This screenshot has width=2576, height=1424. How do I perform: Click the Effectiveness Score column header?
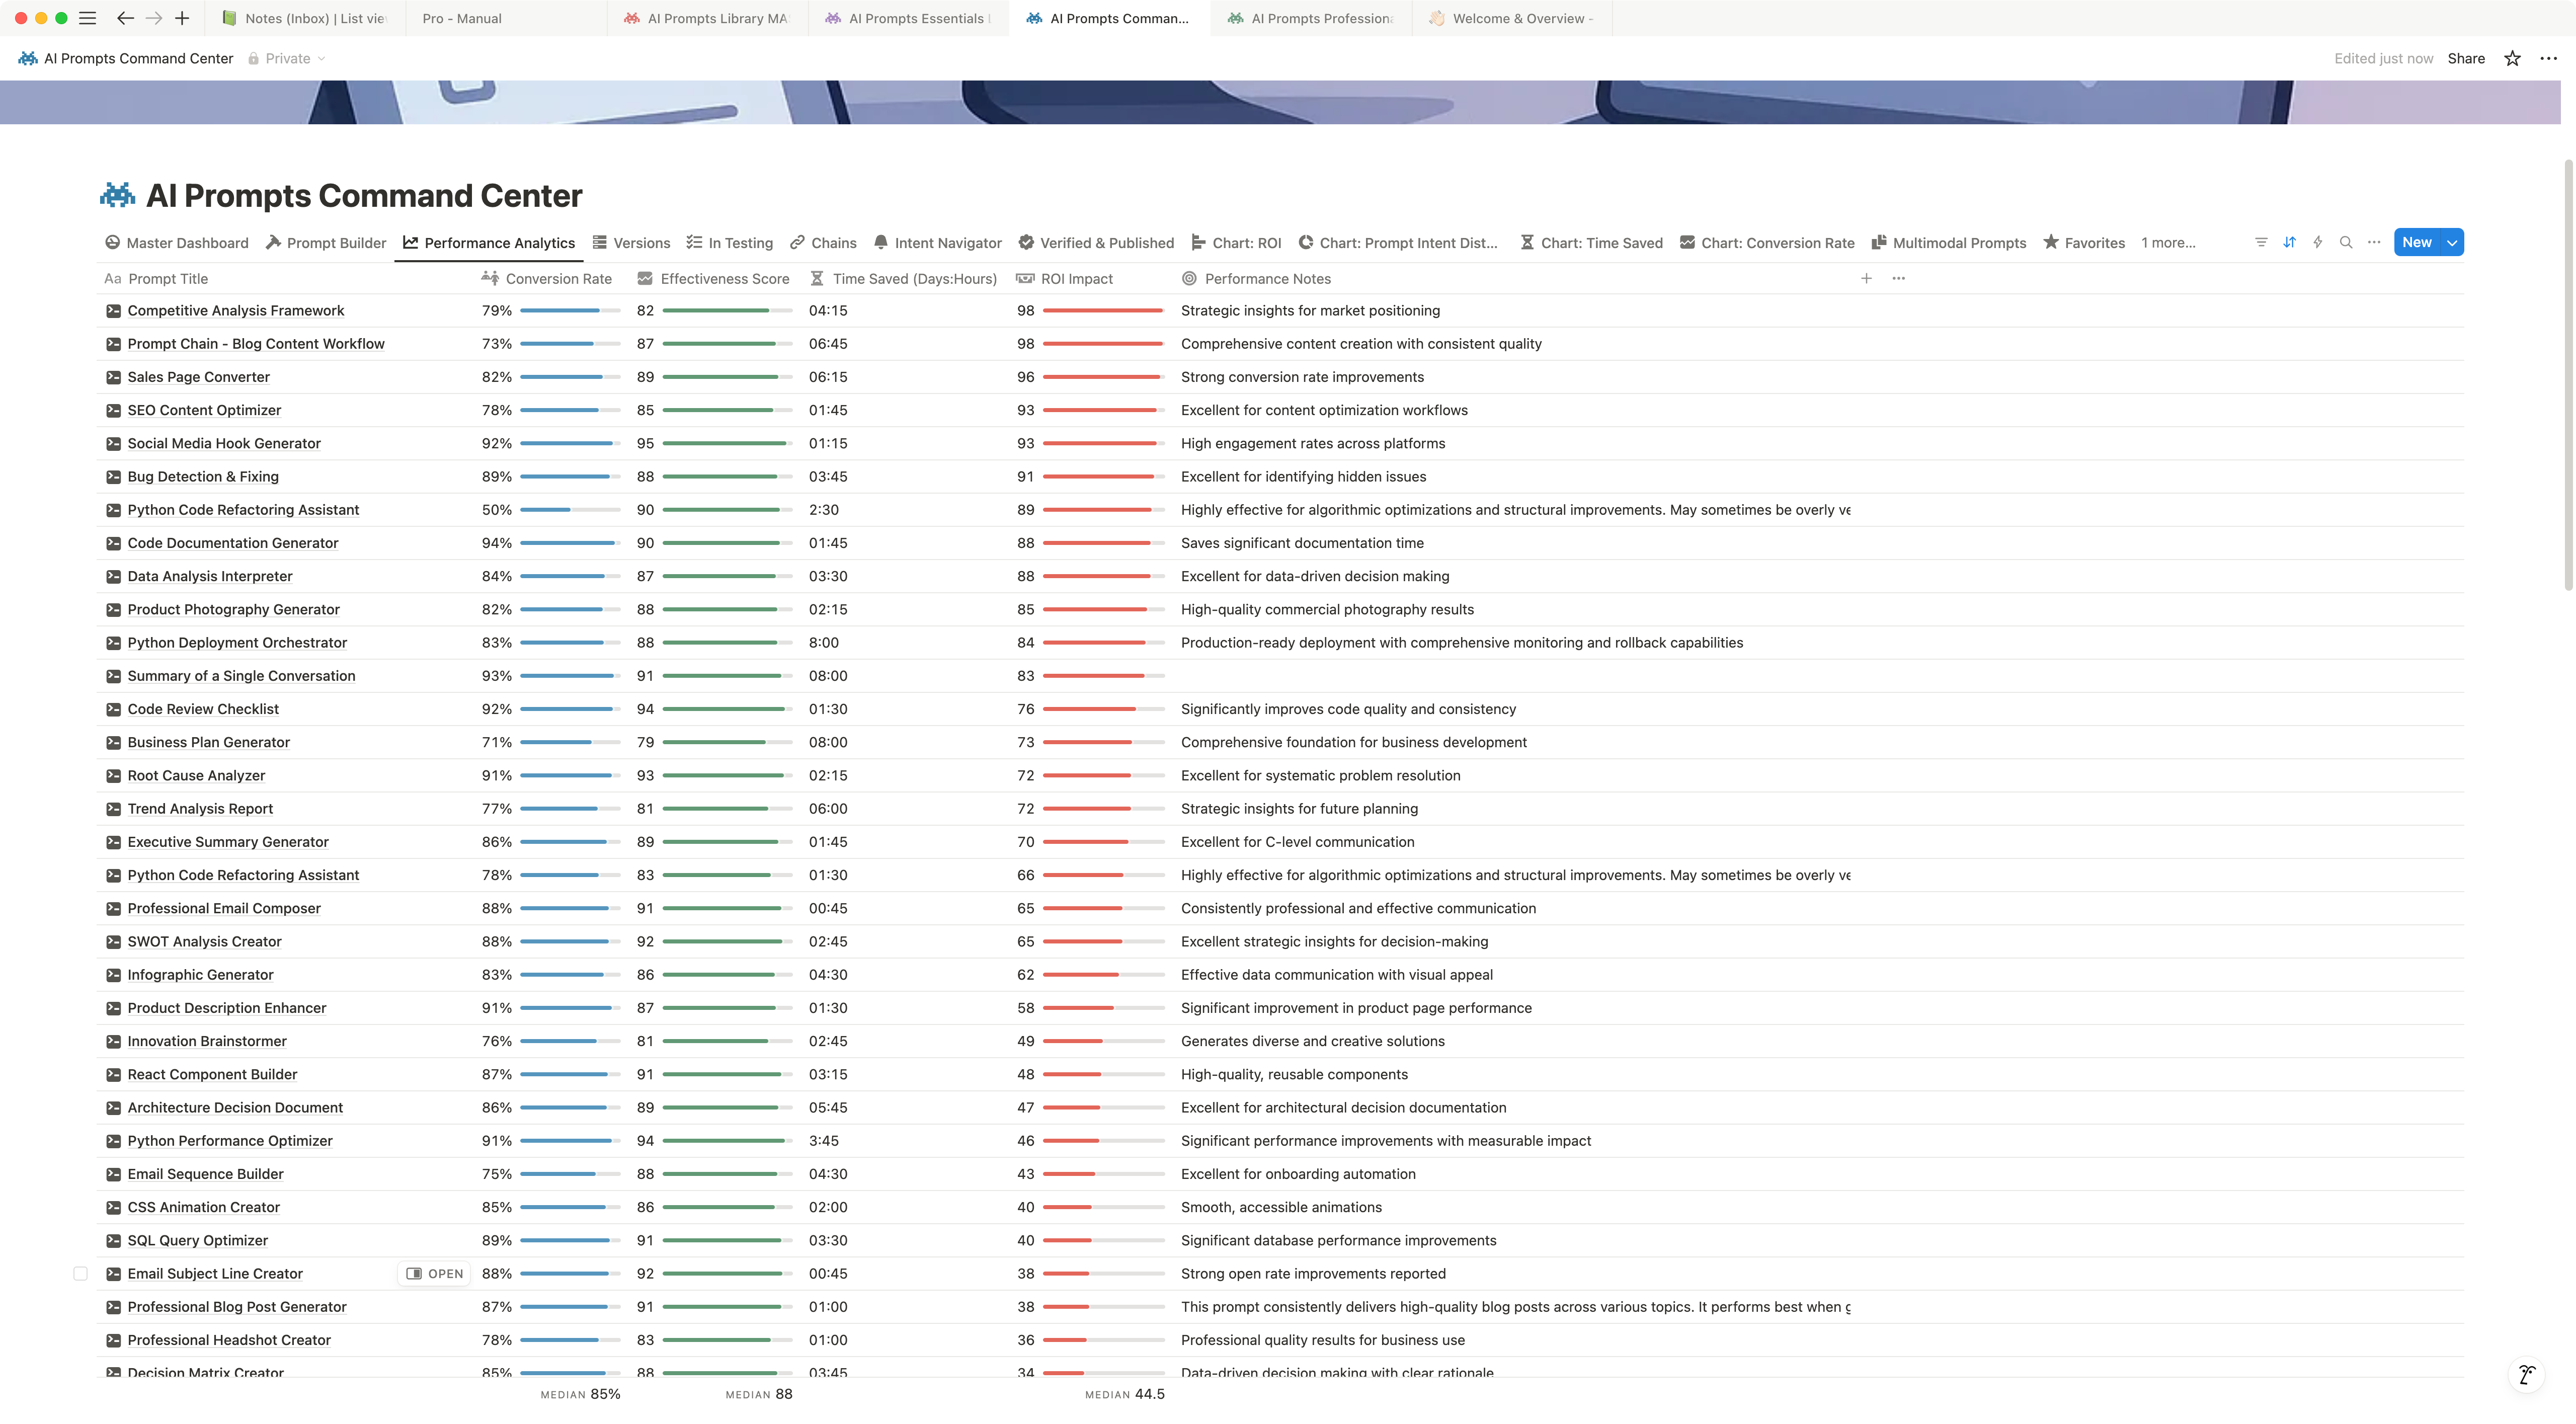click(713, 278)
